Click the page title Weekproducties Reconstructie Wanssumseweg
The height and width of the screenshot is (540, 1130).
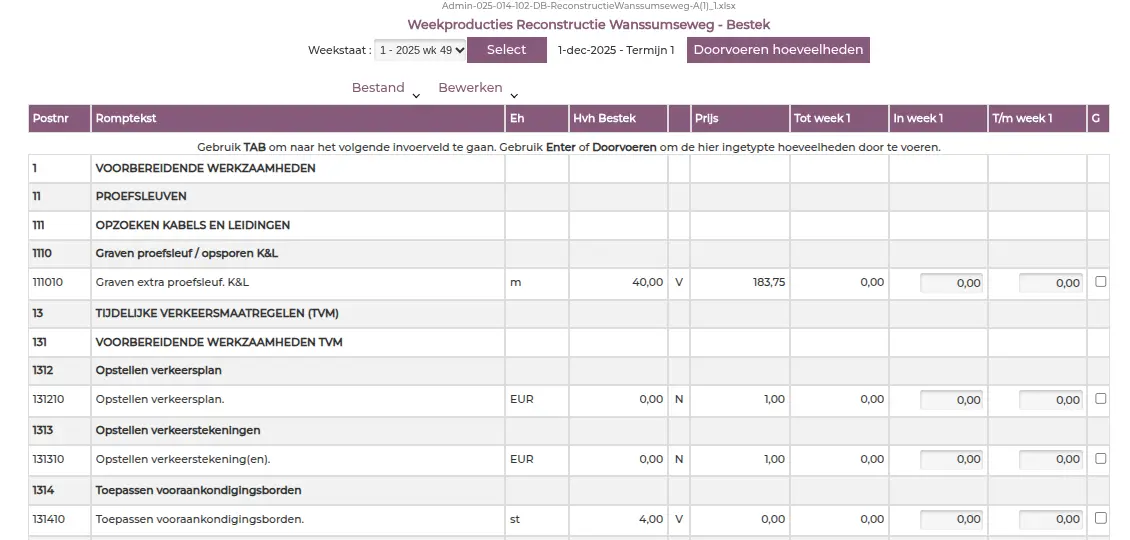tap(589, 25)
